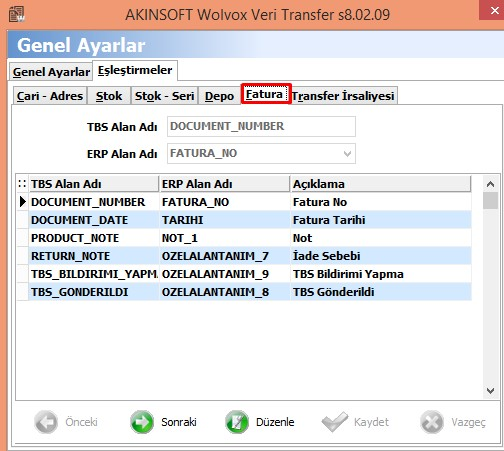
Task: Click the İade Sebebi description cell
Action: [x=381, y=256]
